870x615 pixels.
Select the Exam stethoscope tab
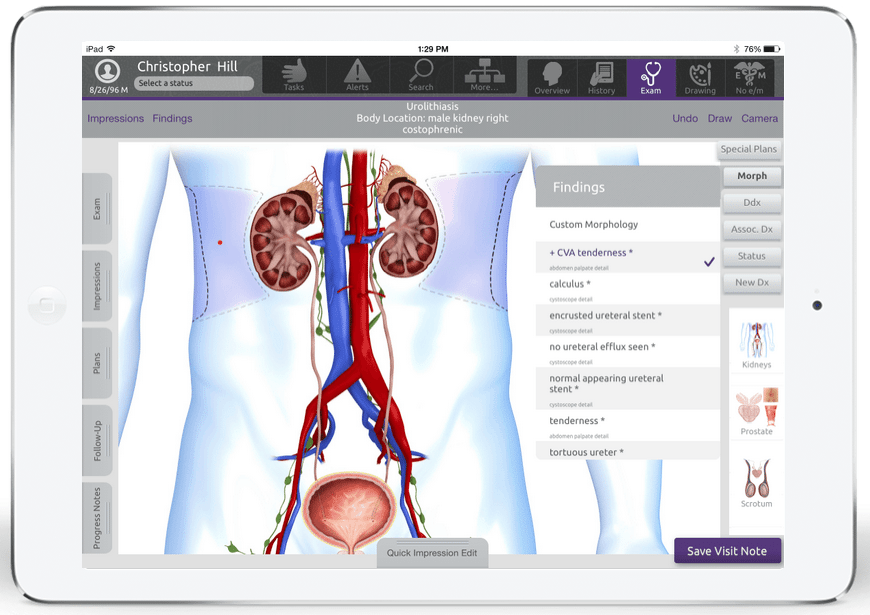coord(651,78)
